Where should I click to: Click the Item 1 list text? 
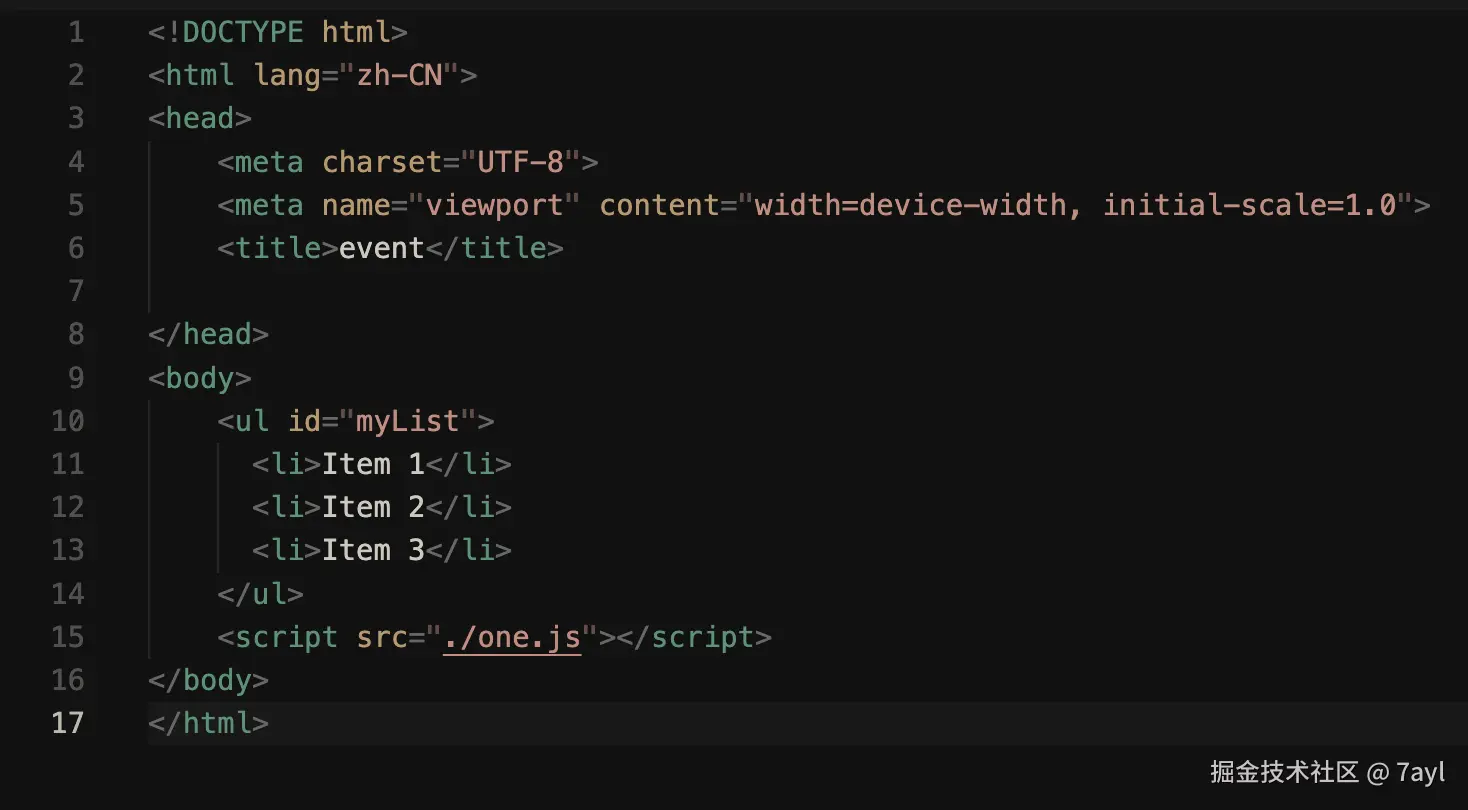tap(373, 464)
